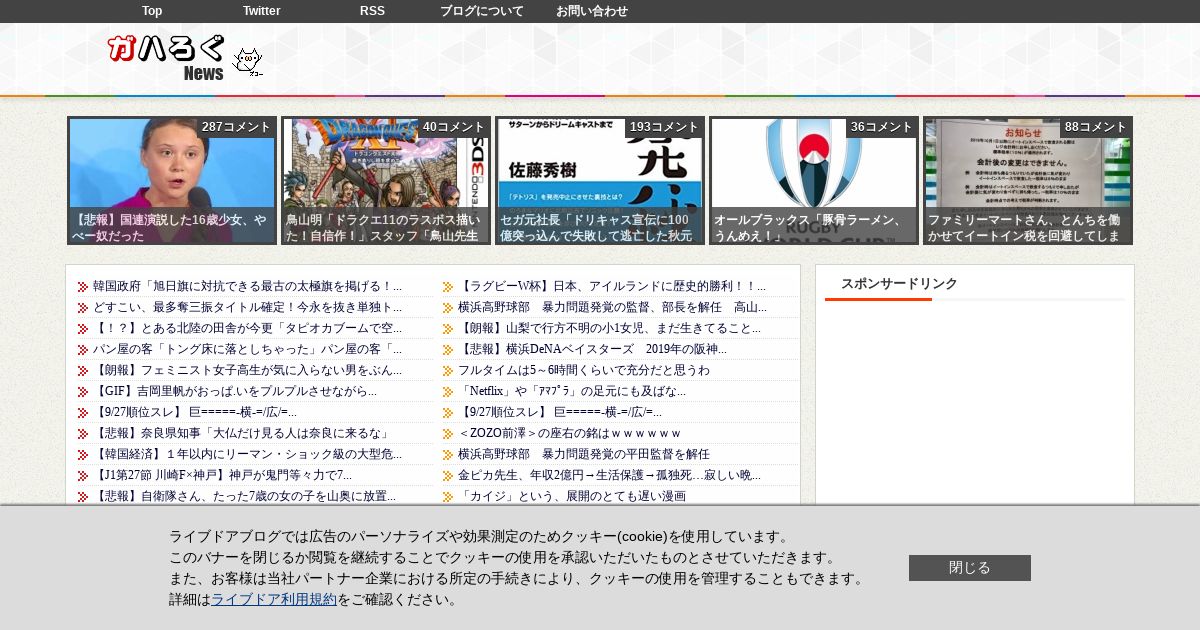
Task: Click the red bullet icon beside パン屋の客 headline
Action: pyautogui.click(x=83, y=350)
